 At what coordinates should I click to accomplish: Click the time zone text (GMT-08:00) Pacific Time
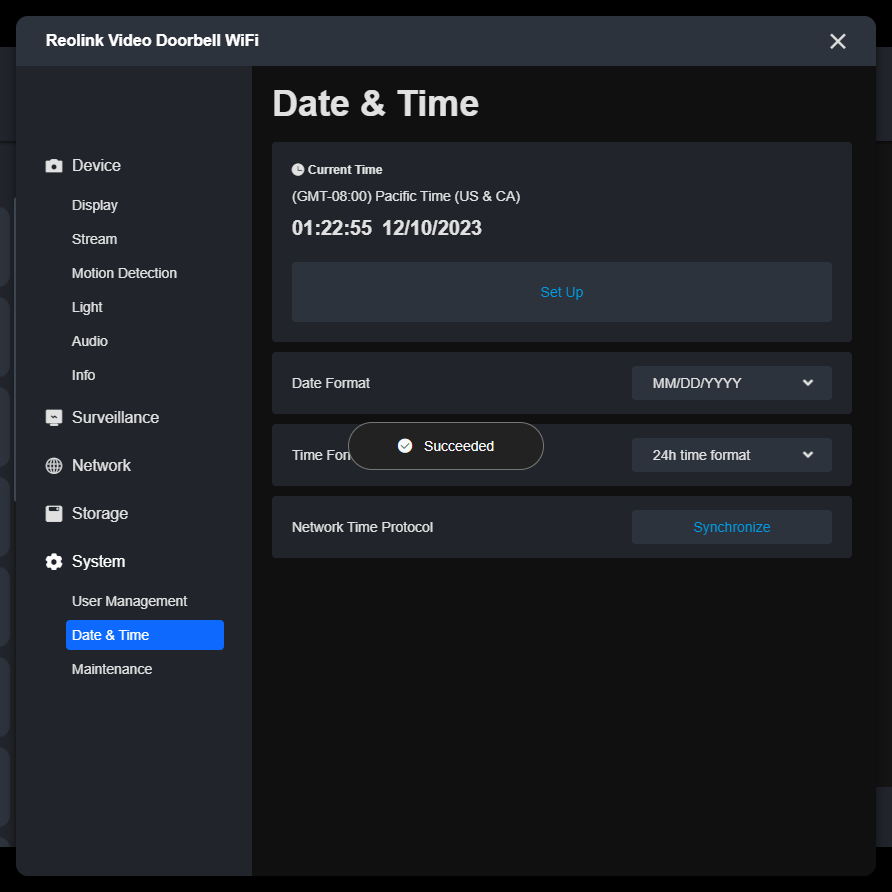point(406,196)
